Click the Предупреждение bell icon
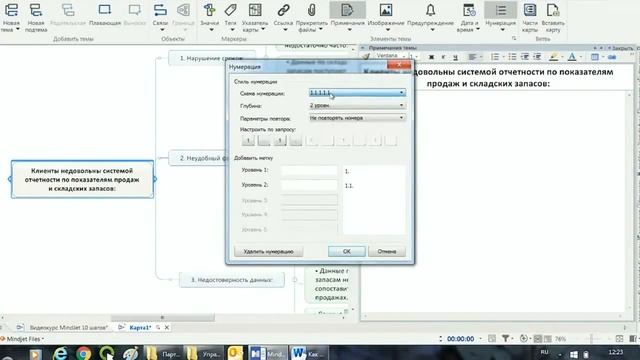This screenshot has height=360, width=640. tap(430, 10)
